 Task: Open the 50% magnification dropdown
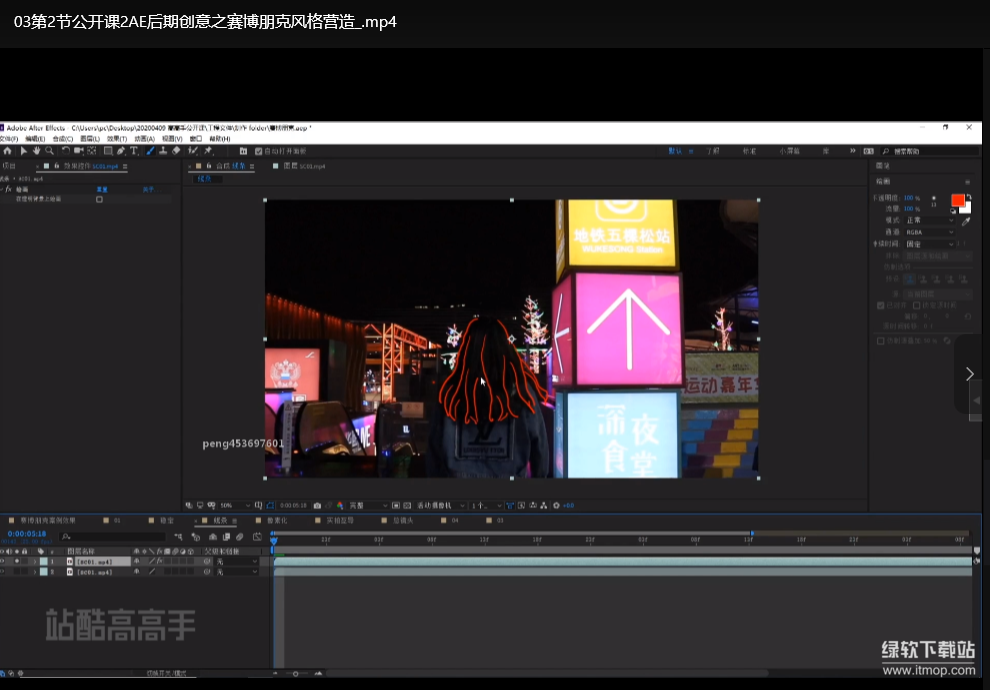coord(234,506)
